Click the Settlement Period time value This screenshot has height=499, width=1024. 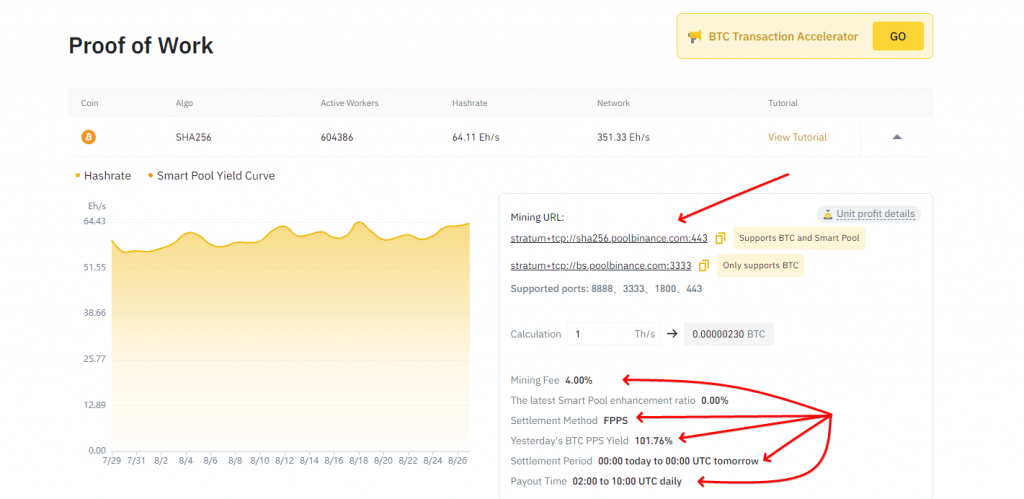(678, 461)
